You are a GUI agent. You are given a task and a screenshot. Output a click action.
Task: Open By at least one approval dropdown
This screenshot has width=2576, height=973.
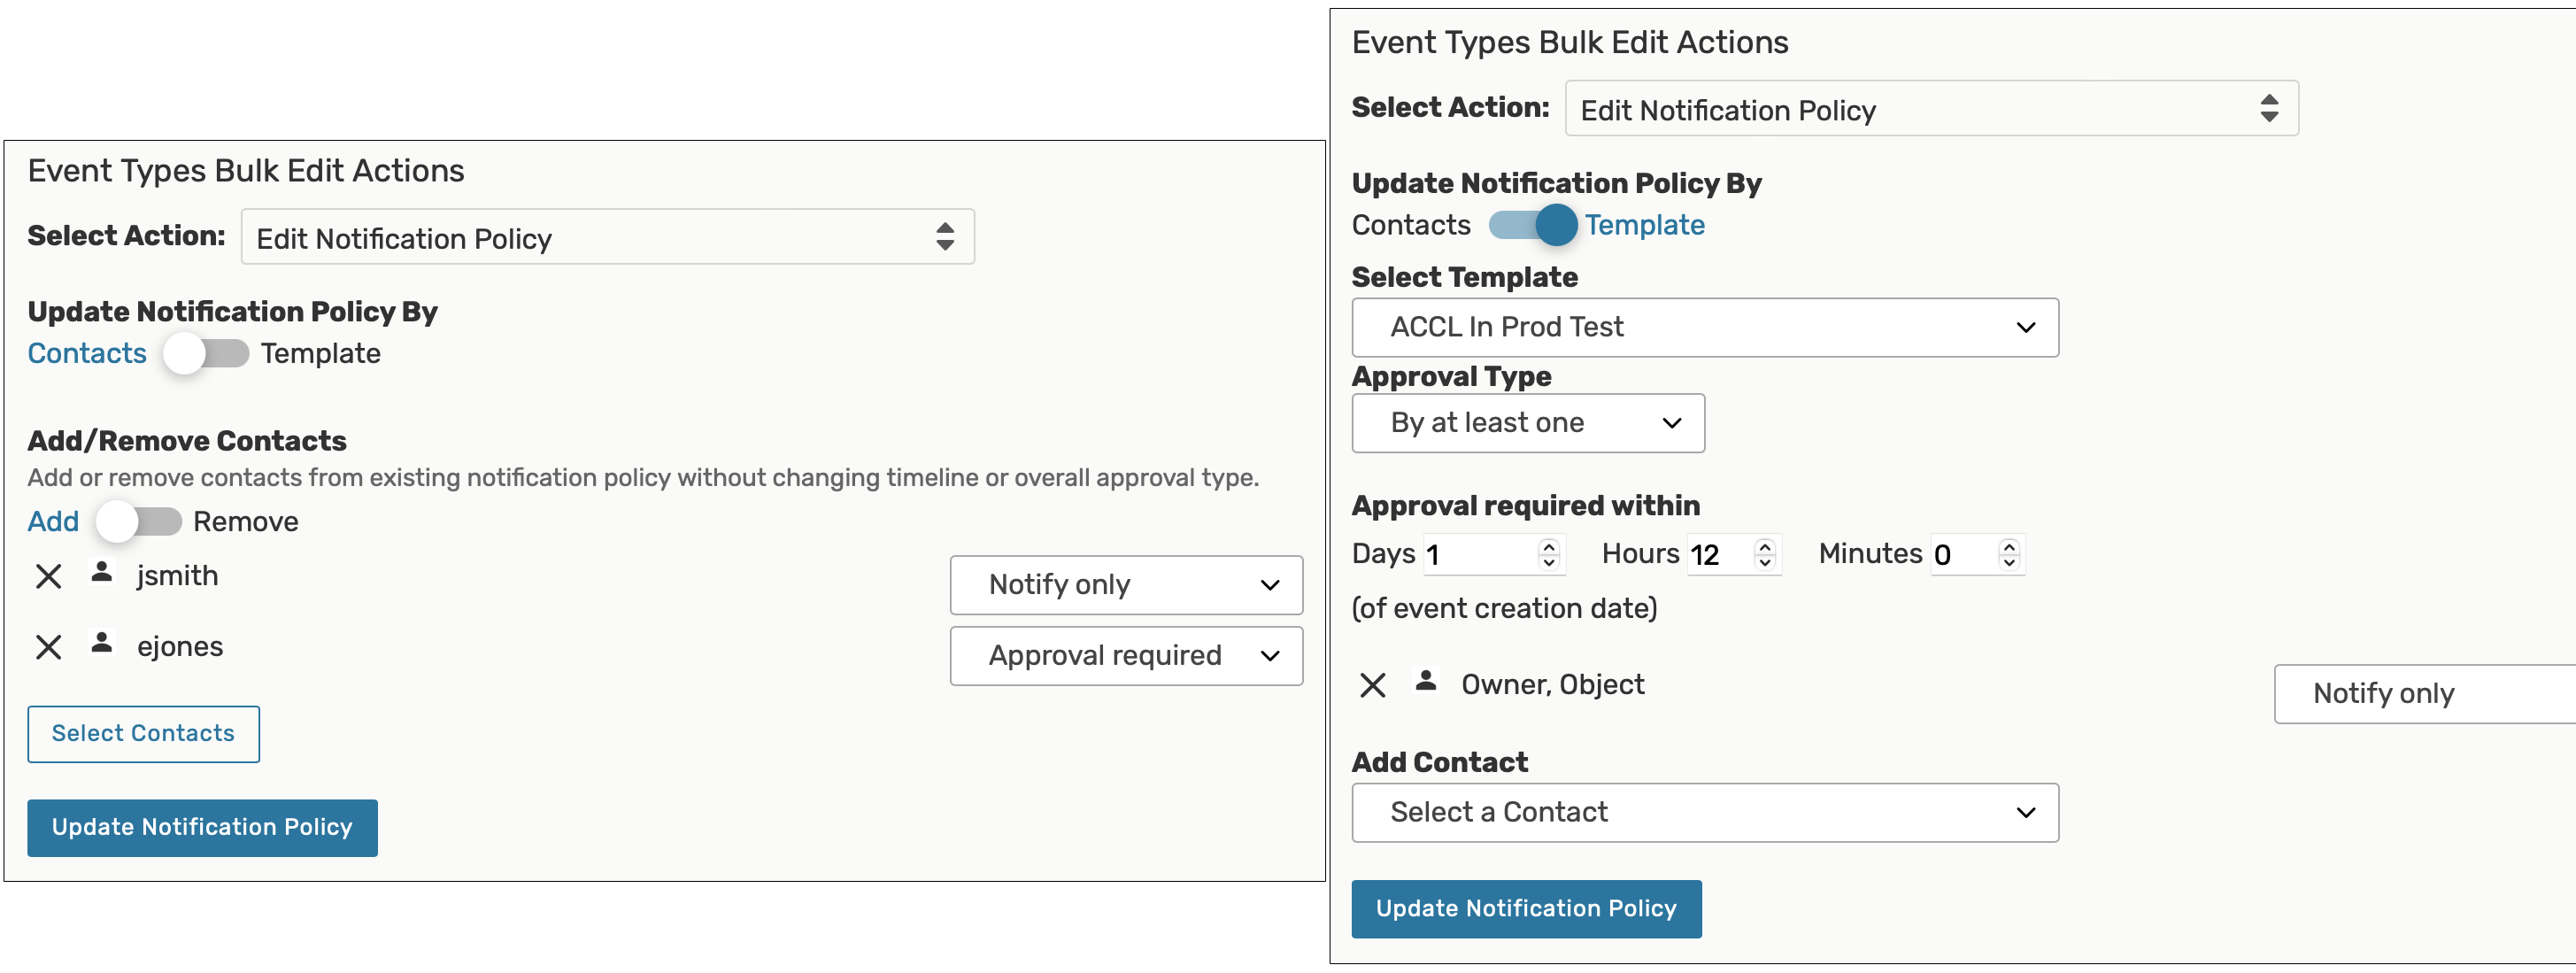(x=1527, y=423)
